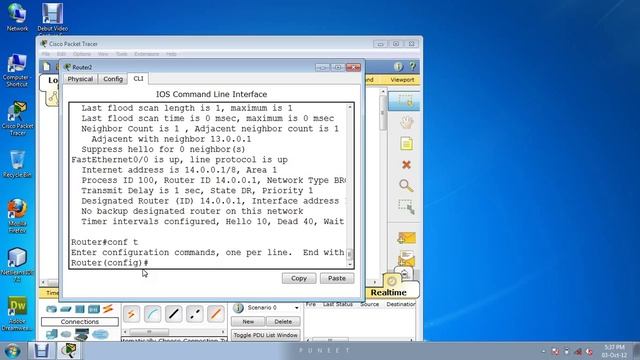Open the Adobe Dreamweaver desktop icon
This screenshot has width=640, height=360.
tap(17, 313)
